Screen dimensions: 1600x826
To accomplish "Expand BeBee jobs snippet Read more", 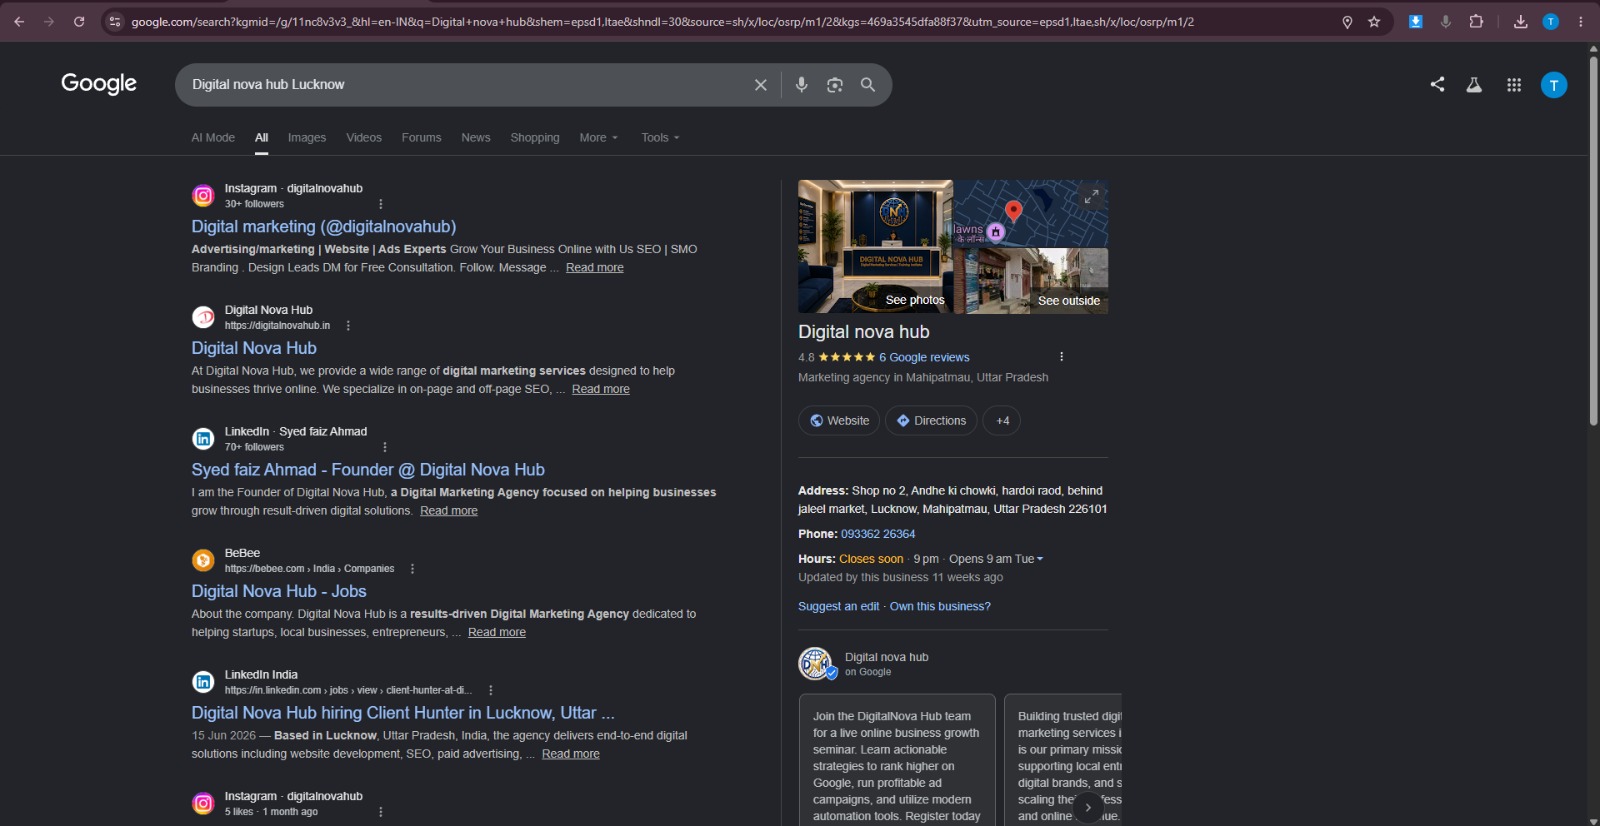I will pyautogui.click(x=497, y=633).
